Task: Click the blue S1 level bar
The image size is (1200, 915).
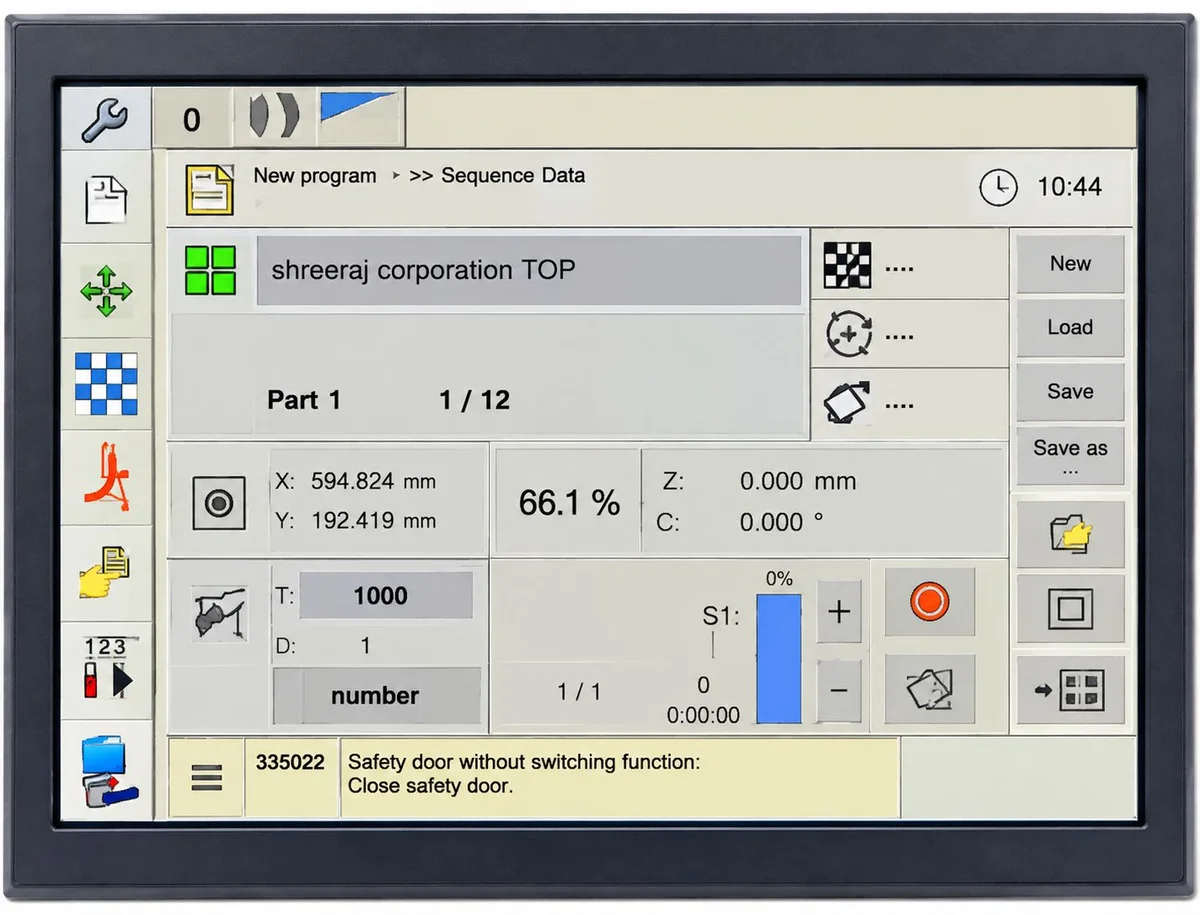Action: tap(779, 658)
